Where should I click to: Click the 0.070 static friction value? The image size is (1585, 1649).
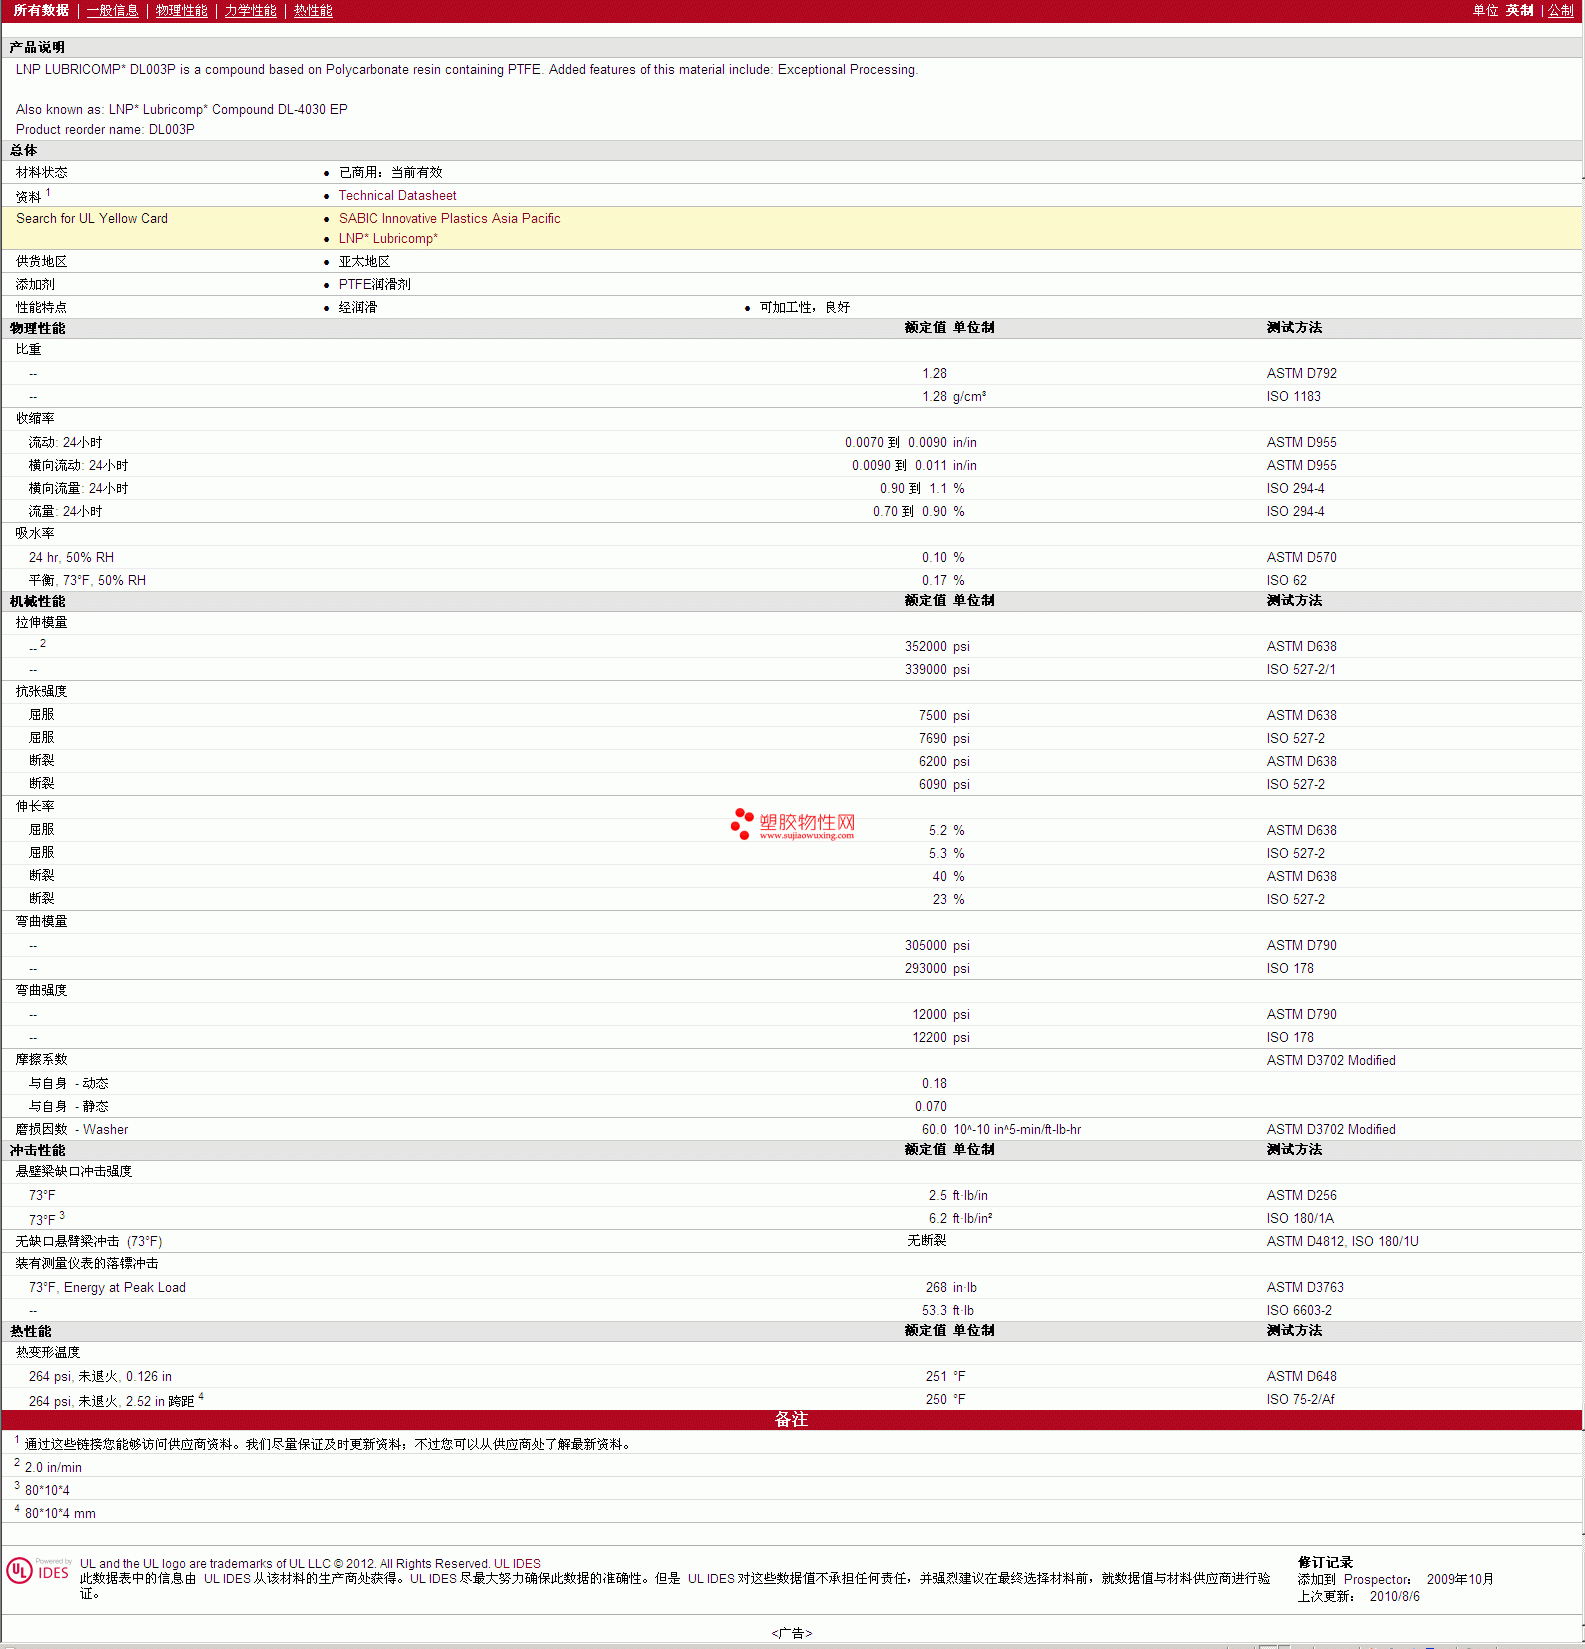point(930,1107)
